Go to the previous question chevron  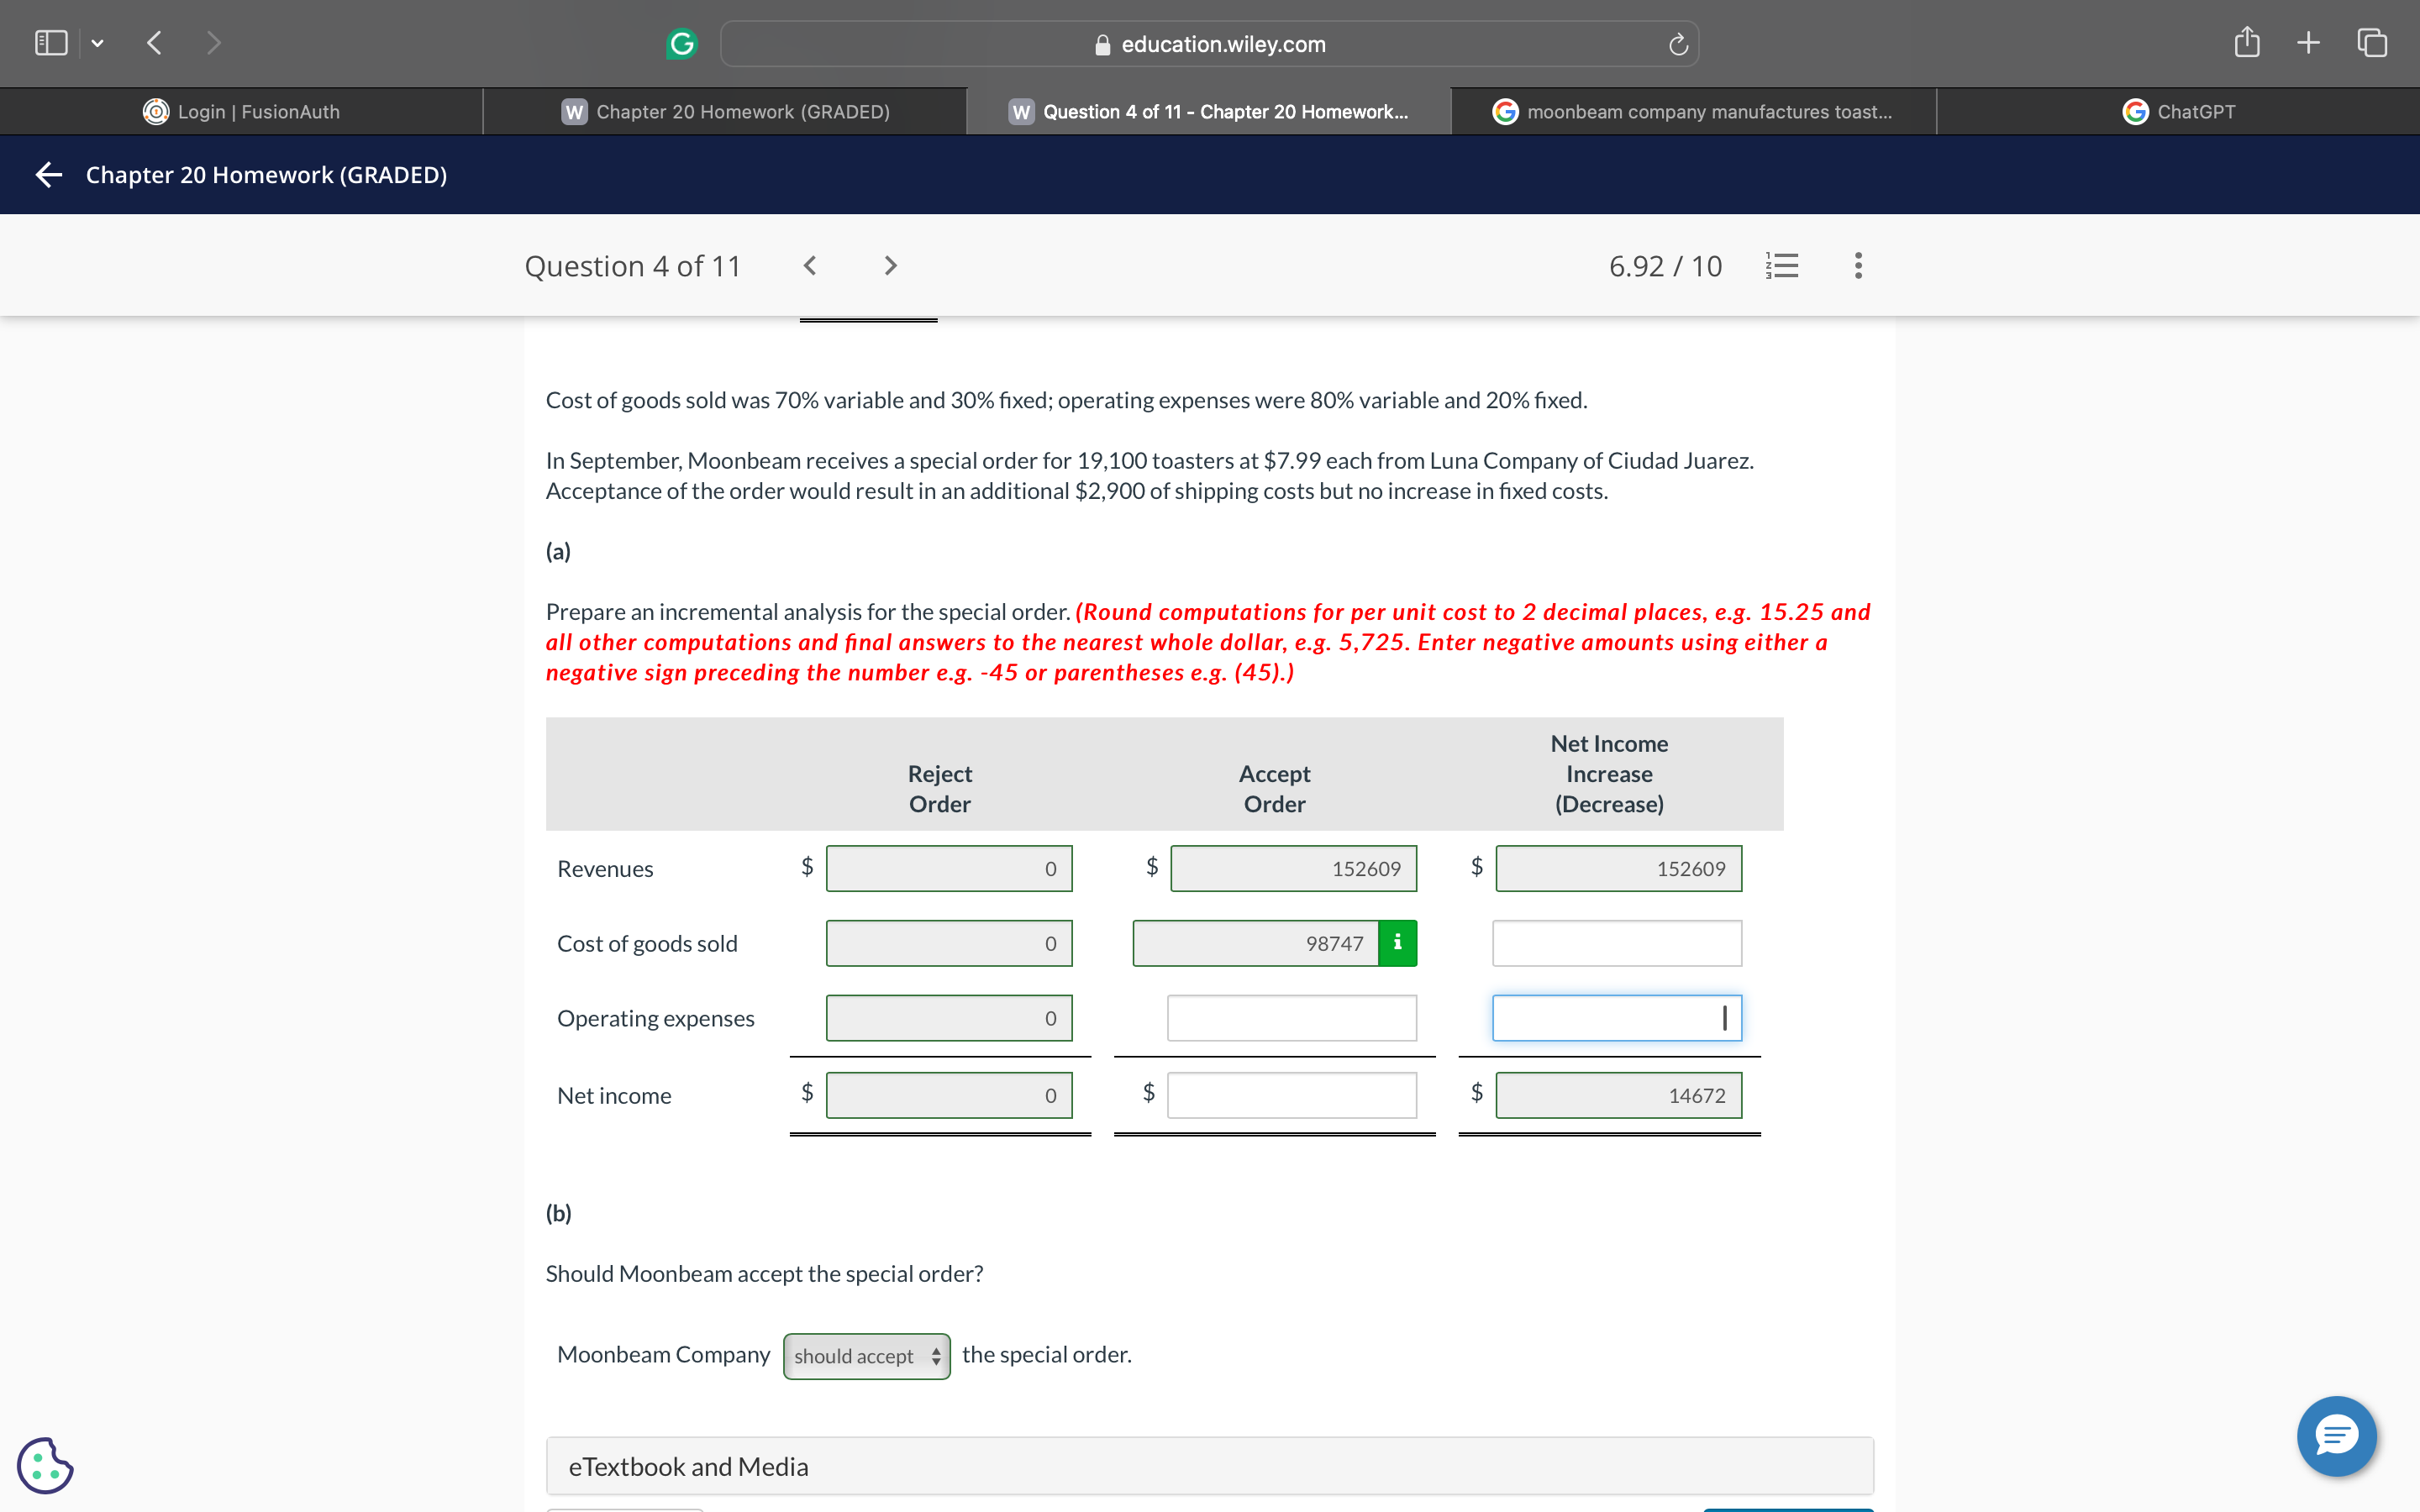[810, 265]
